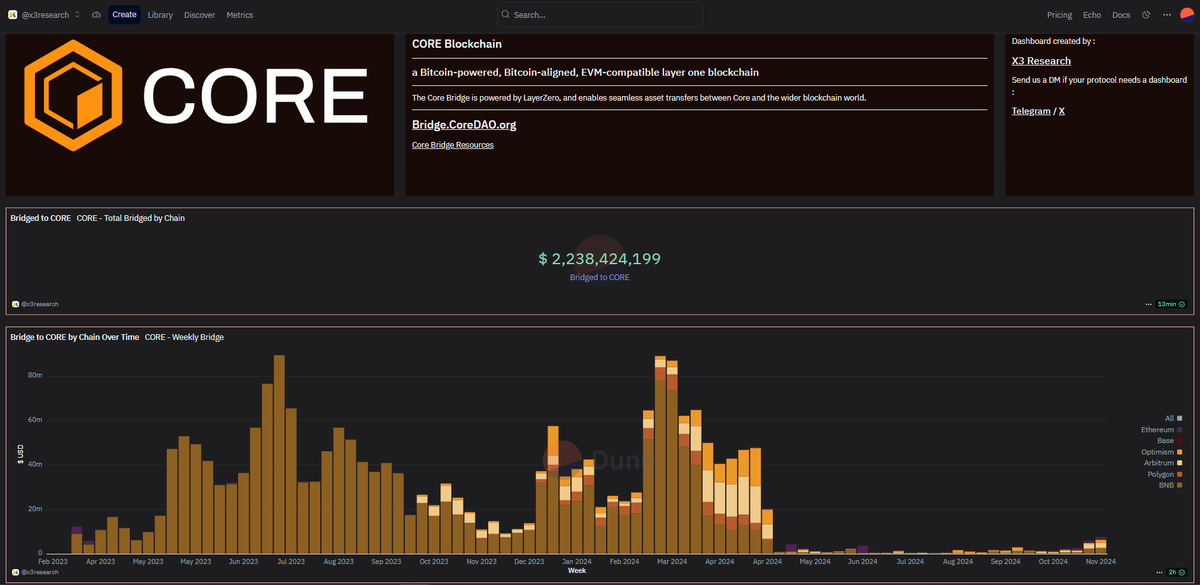This screenshot has height=585, width=1200.
Task: Open the Pricing page
Action: pyautogui.click(x=1059, y=15)
